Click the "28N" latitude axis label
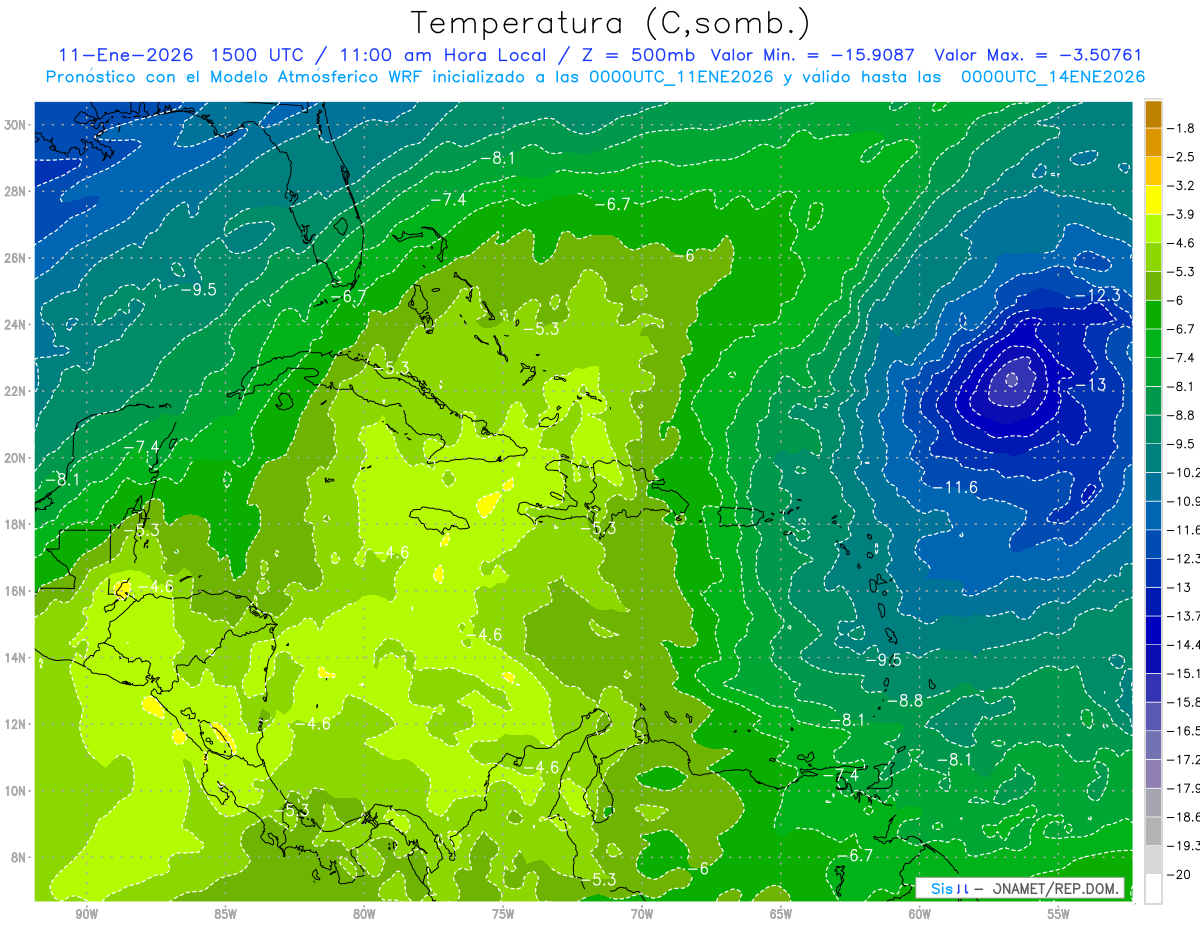 tap(17, 191)
